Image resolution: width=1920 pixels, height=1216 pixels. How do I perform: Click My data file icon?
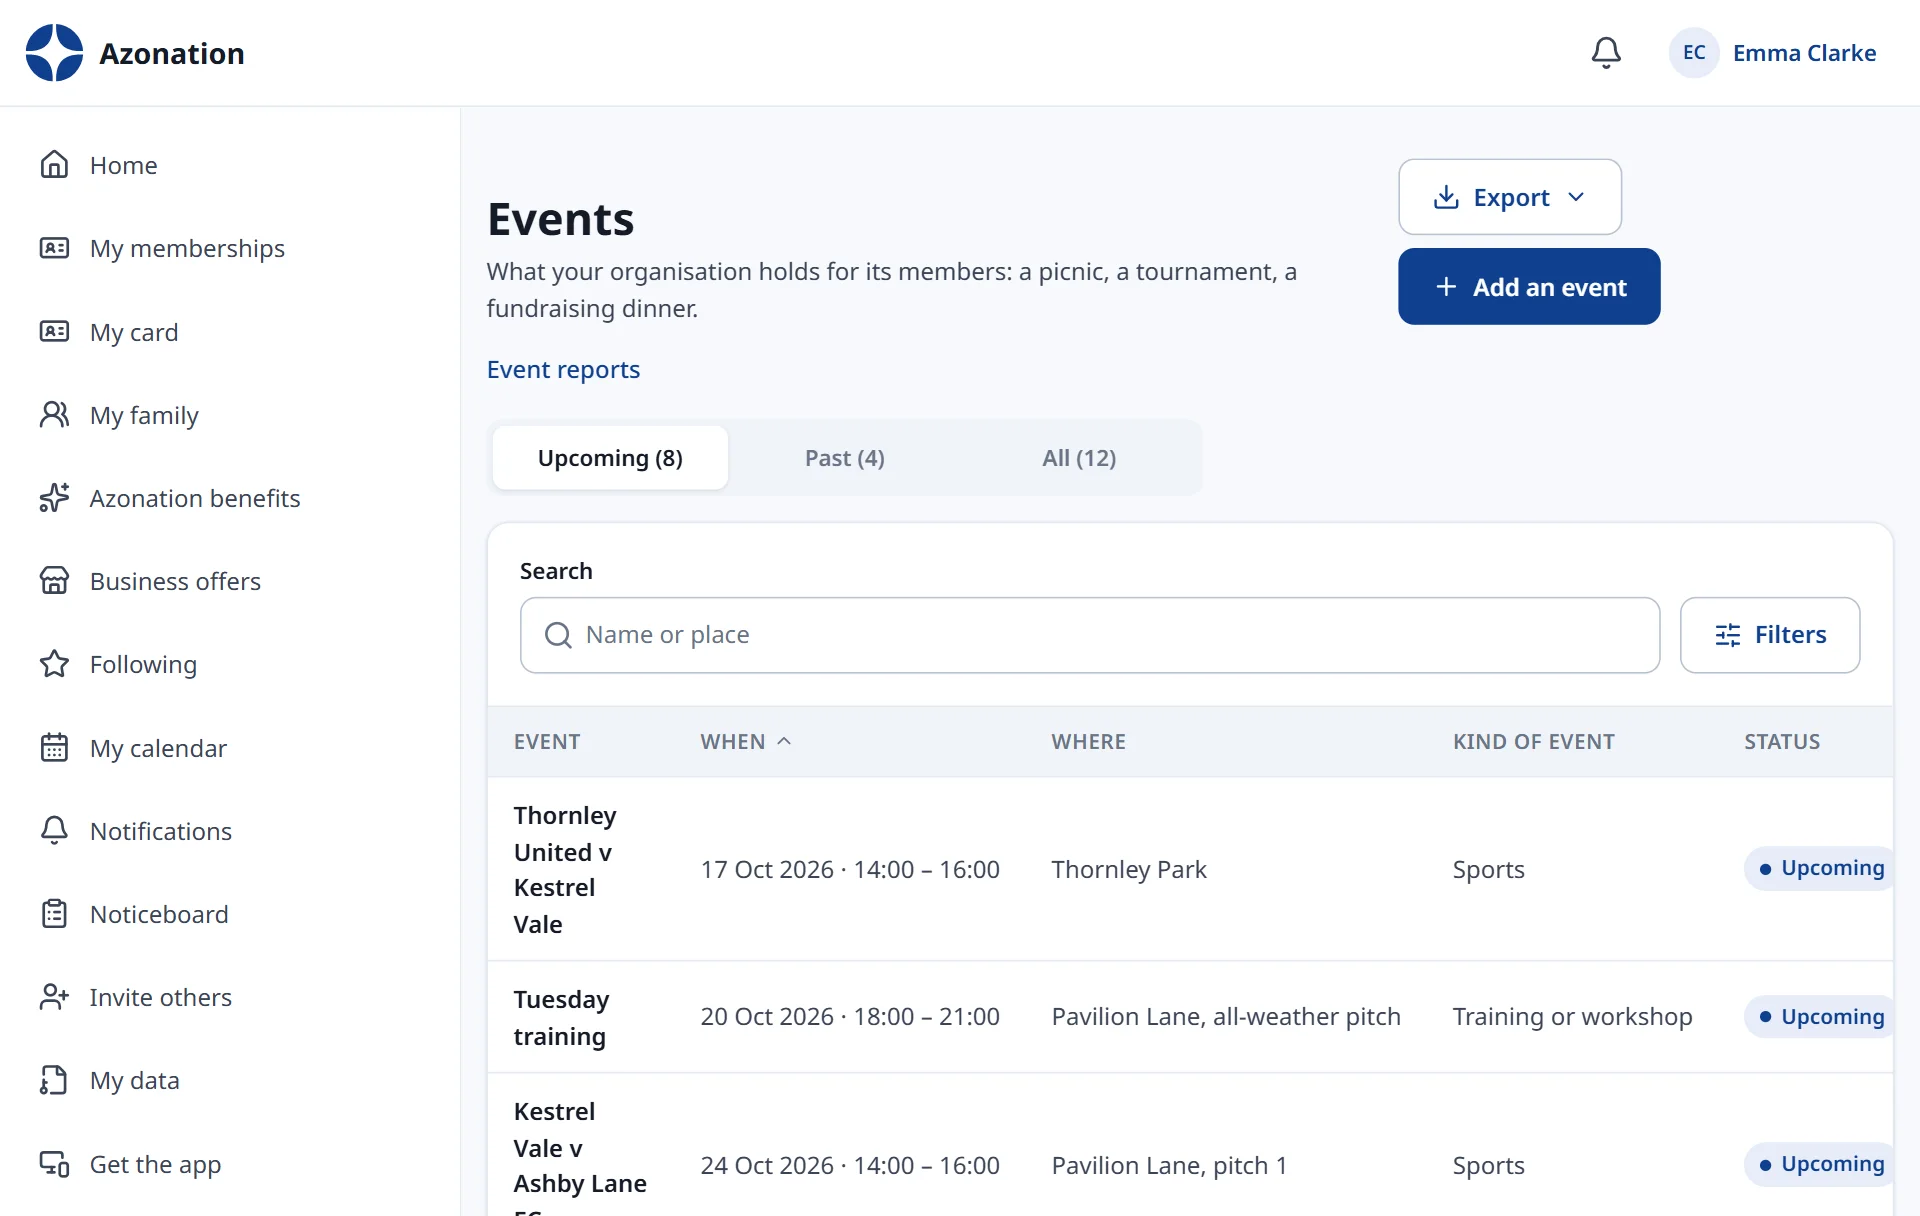pyautogui.click(x=54, y=1080)
